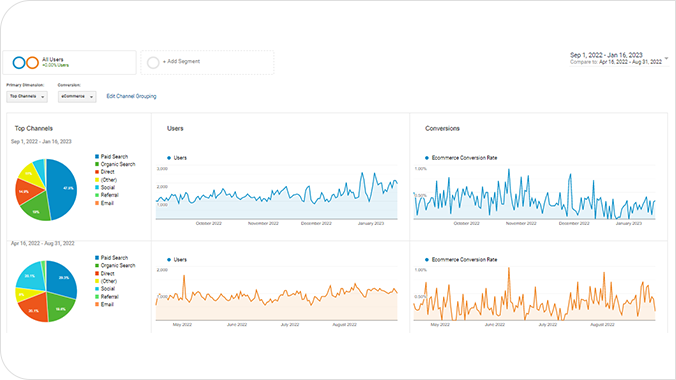676x380 pixels.
Task: Click the Sep 1, 2022 - Jan 16, 2023 date range
Action: tap(606, 55)
